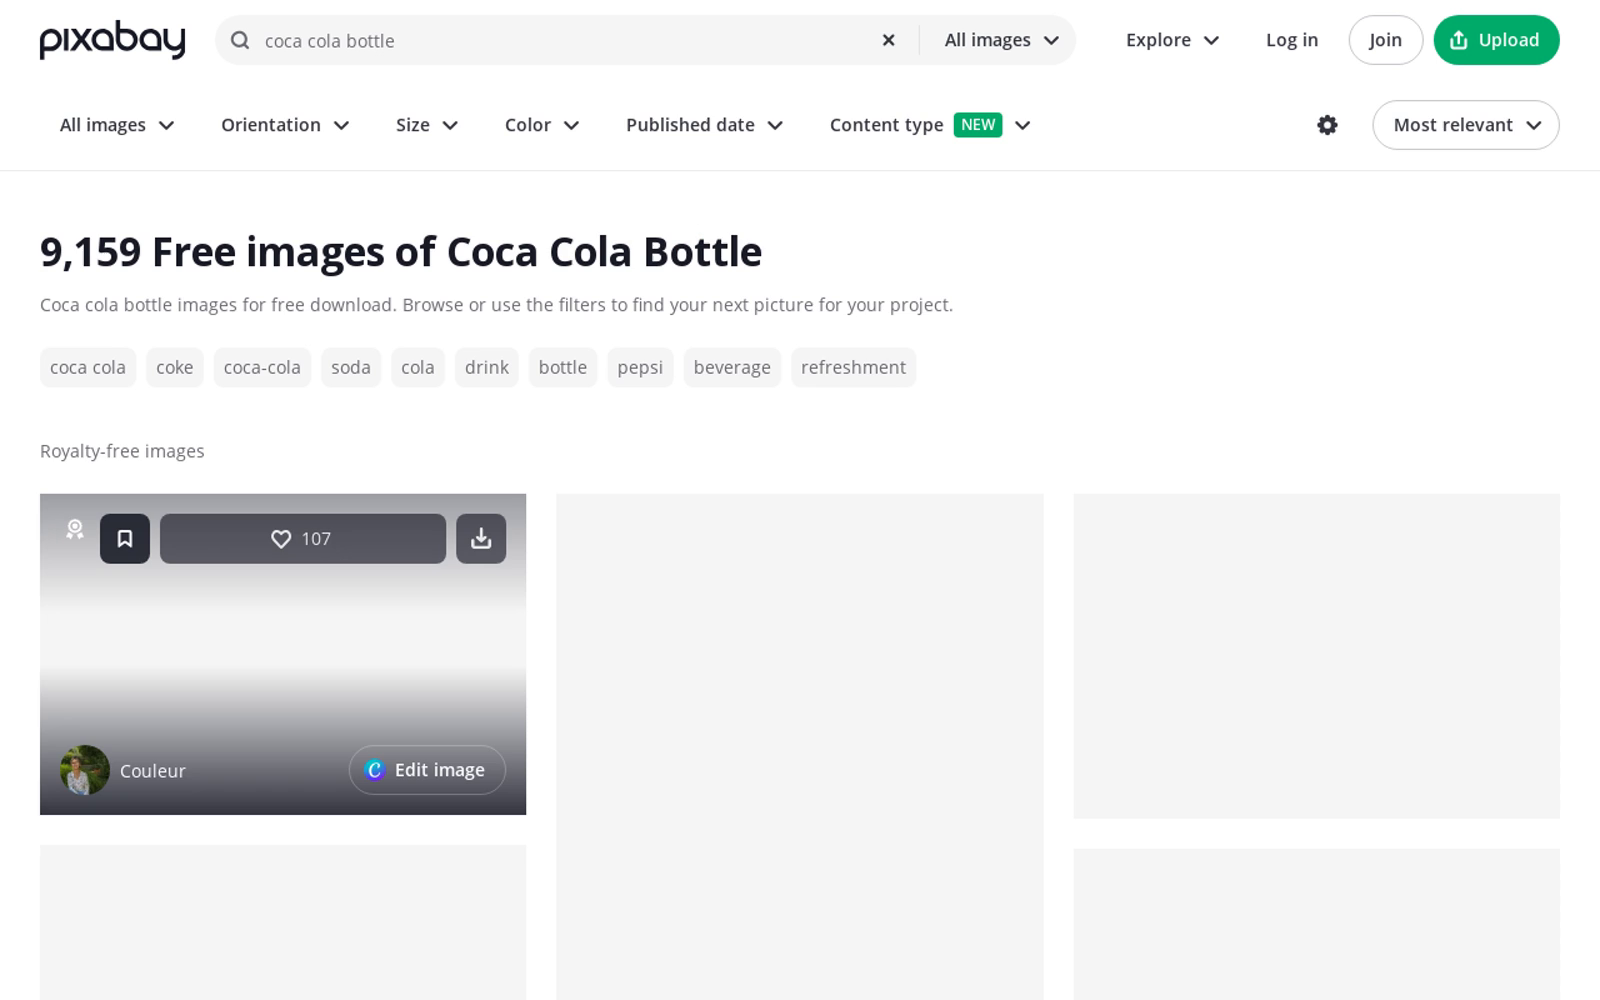
Task: Open the All images dropdown in search bar
Action: tap(1001, 40)
